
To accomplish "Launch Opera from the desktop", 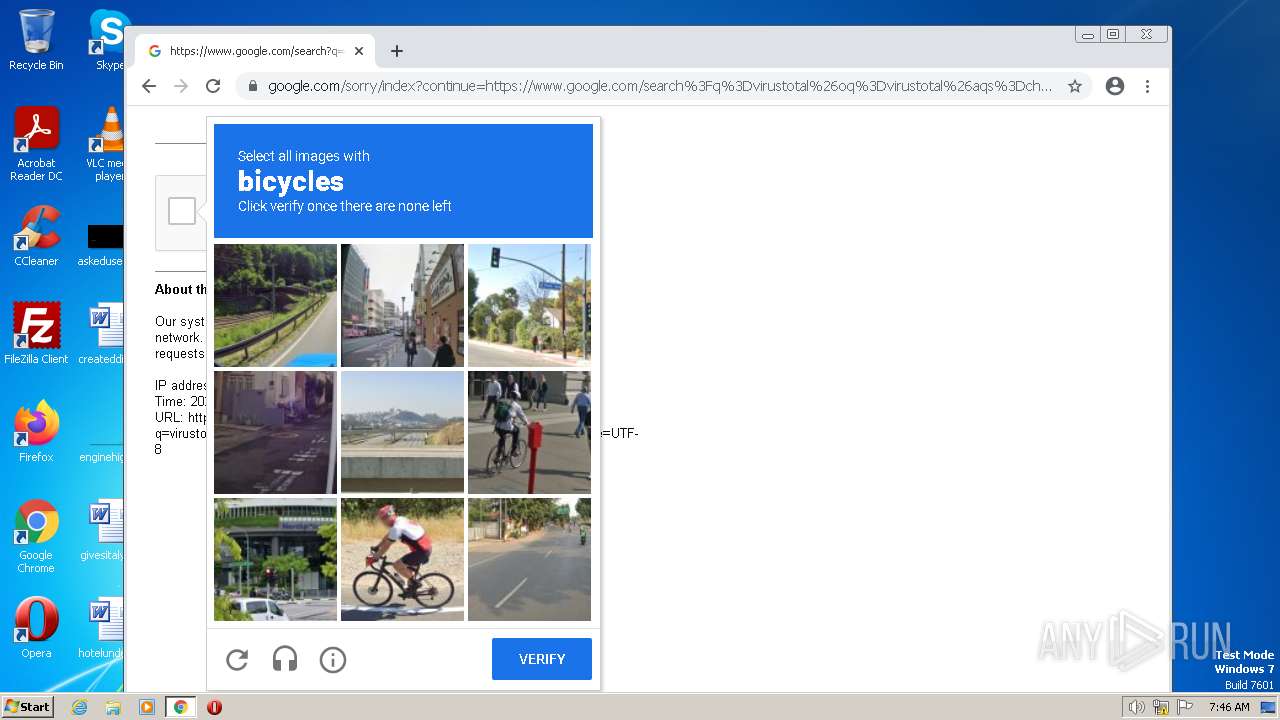I will (x=36, y=627).
